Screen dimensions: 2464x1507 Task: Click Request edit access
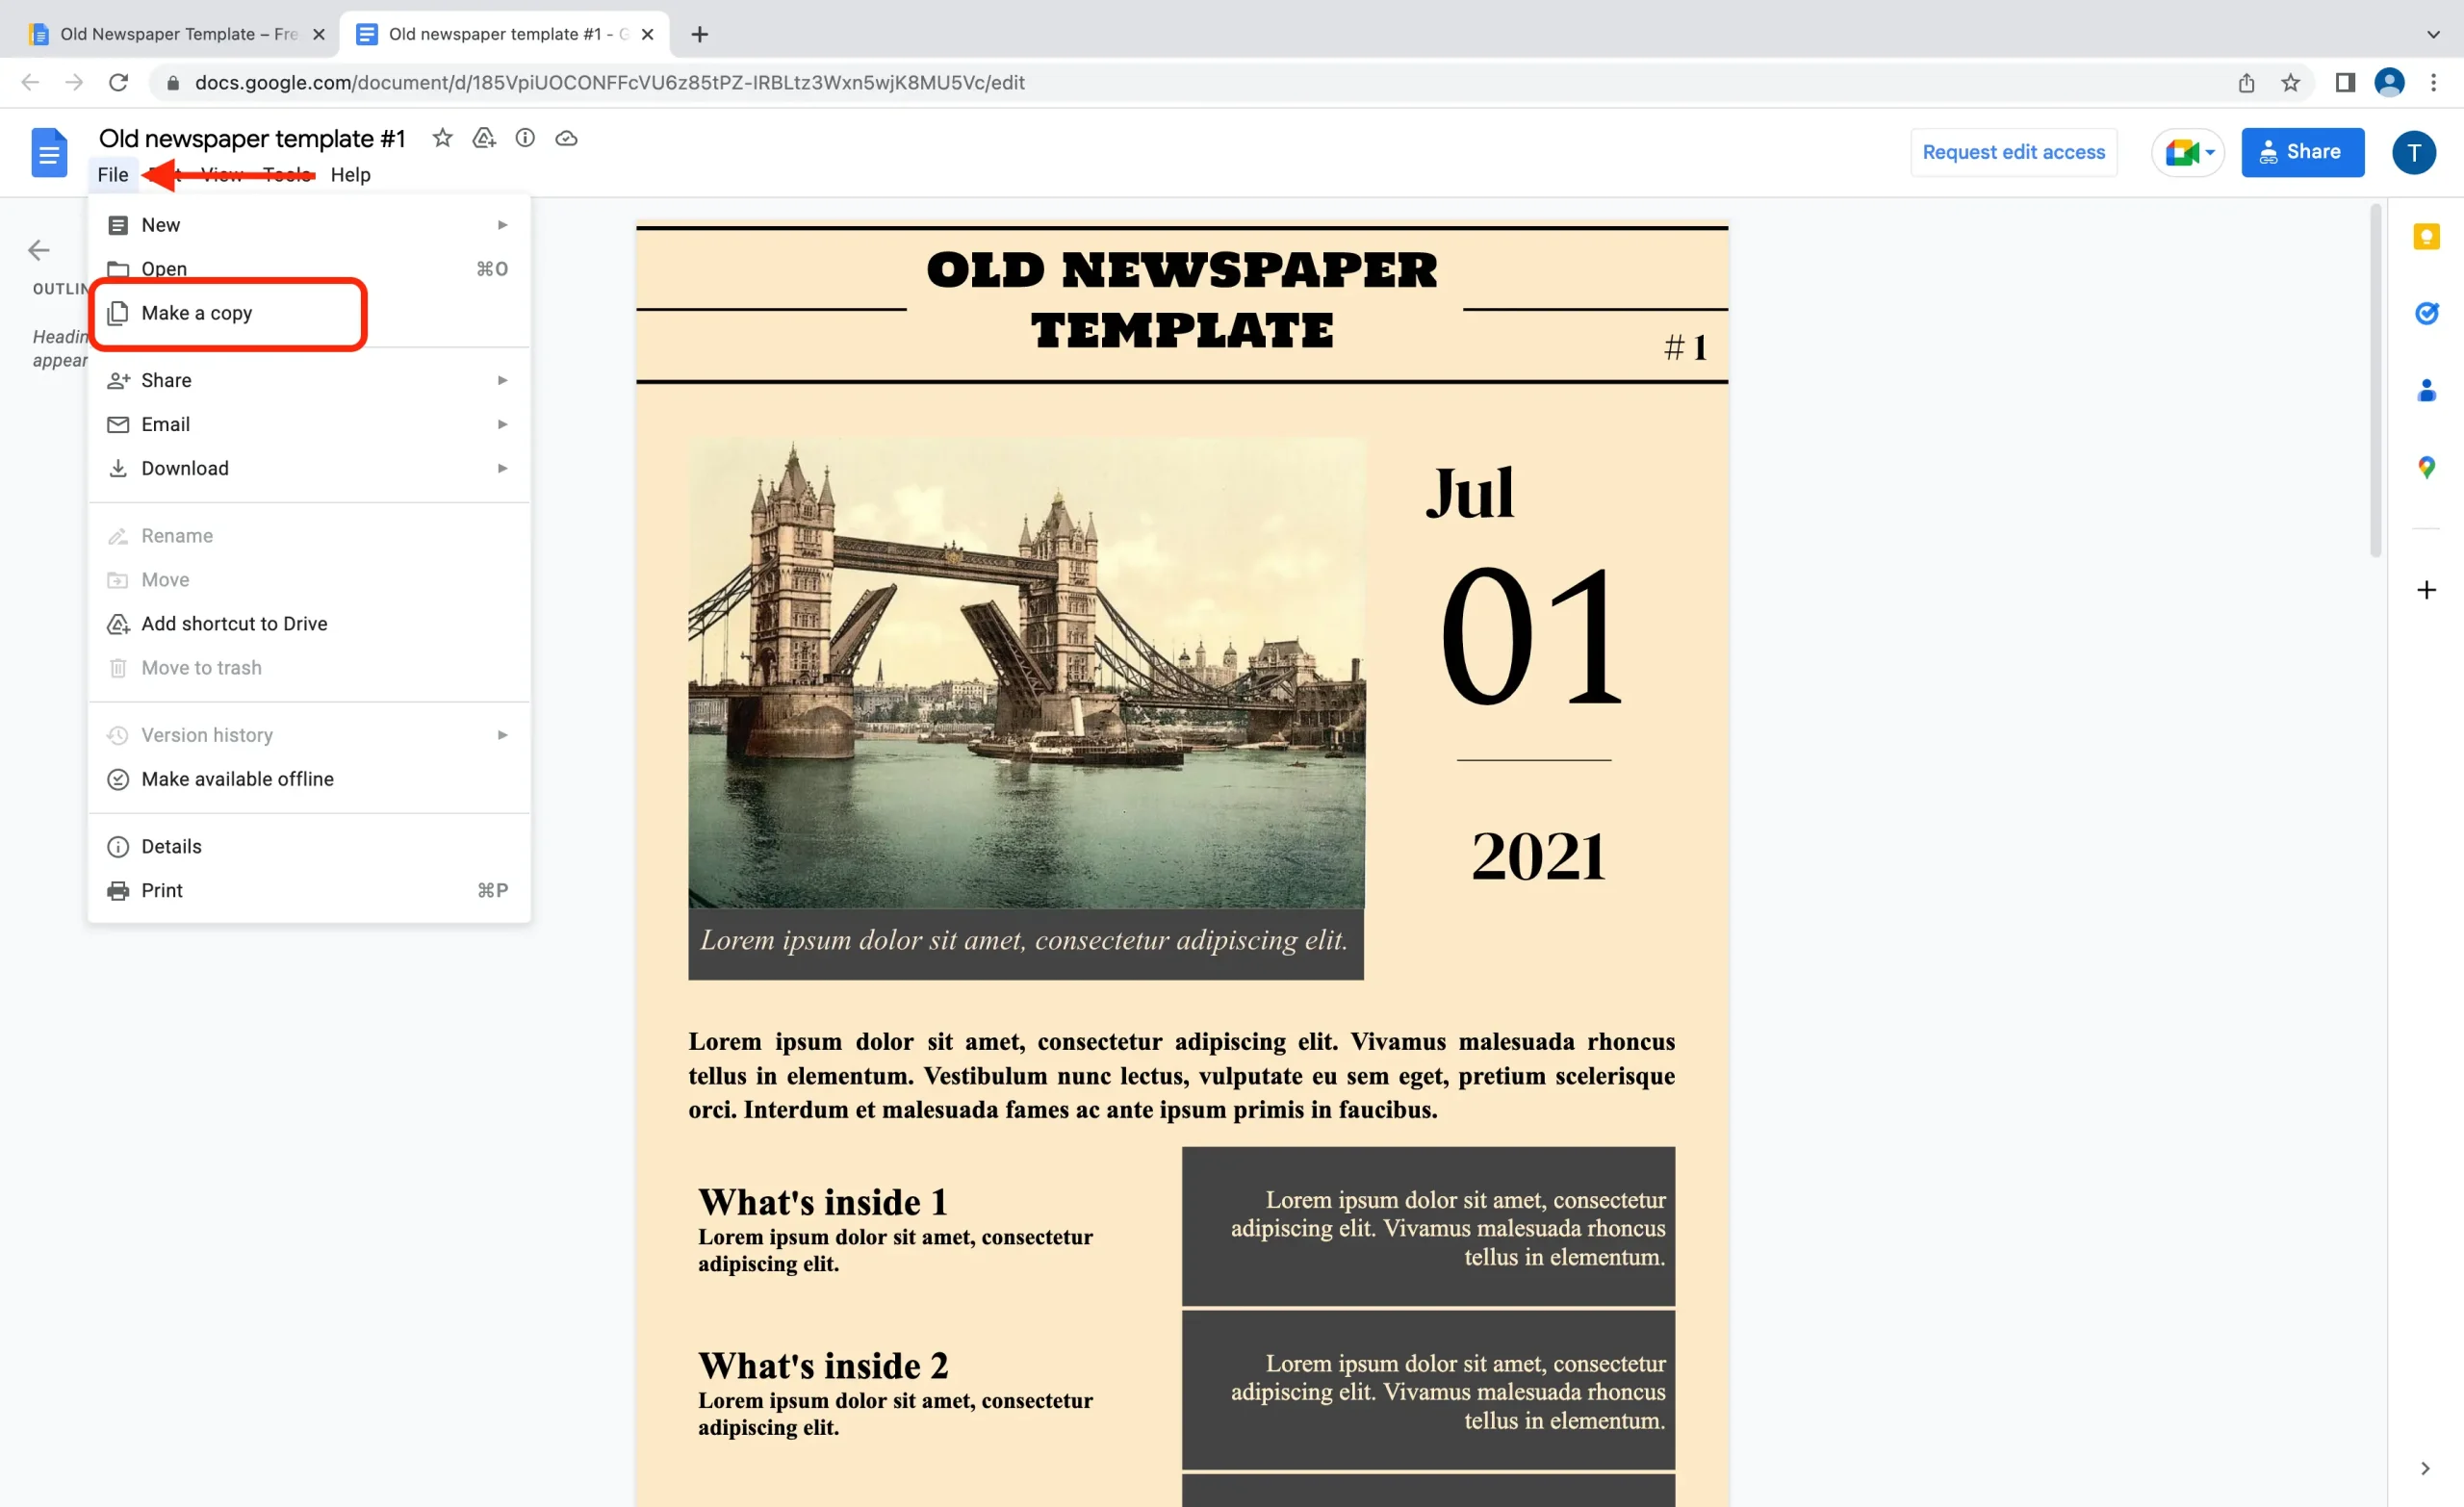tap(2013, 152)
